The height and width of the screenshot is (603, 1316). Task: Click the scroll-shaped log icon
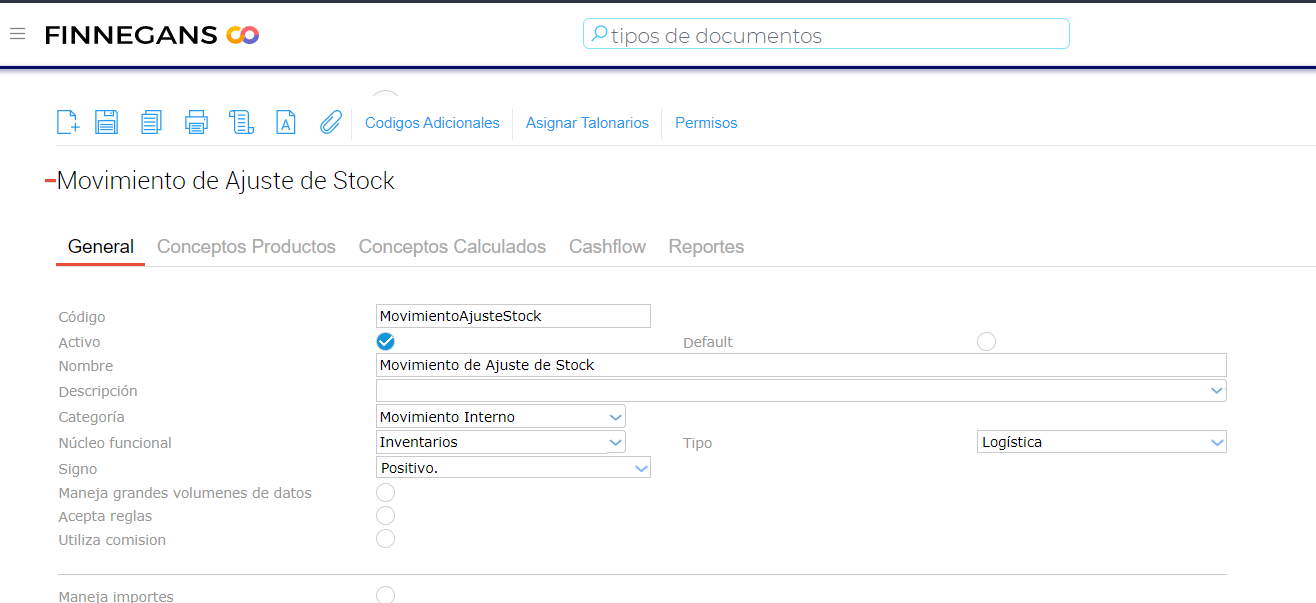pyautogui.click(x=241, y=122)
